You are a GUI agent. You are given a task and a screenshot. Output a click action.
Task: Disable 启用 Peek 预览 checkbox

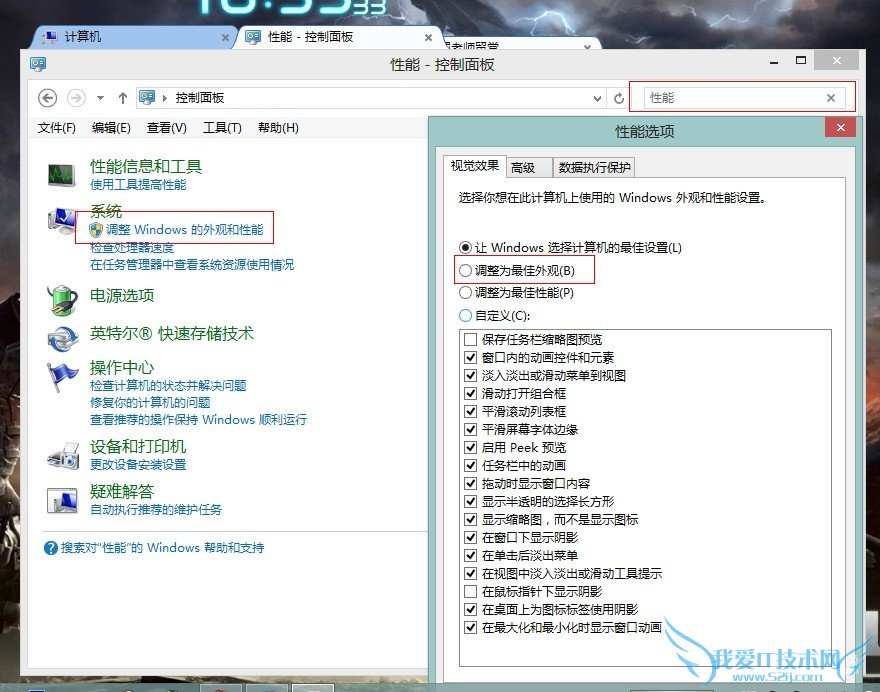coord(470,447)
